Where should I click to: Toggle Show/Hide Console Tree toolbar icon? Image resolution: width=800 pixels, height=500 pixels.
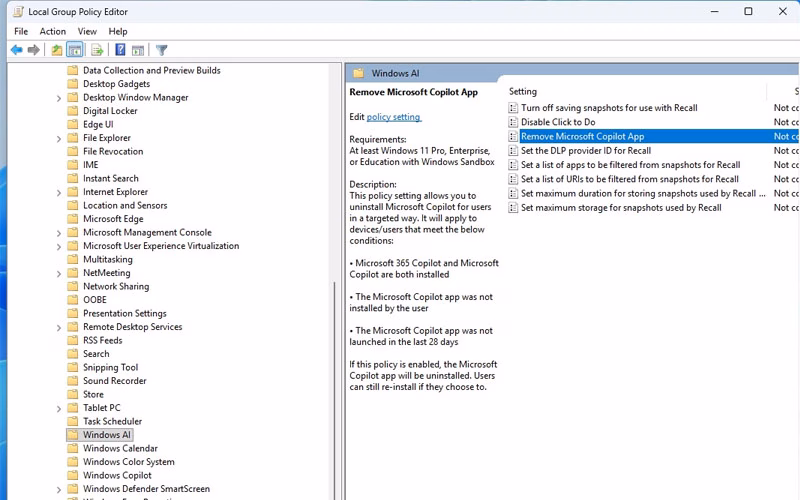click(x=74, y=50)
